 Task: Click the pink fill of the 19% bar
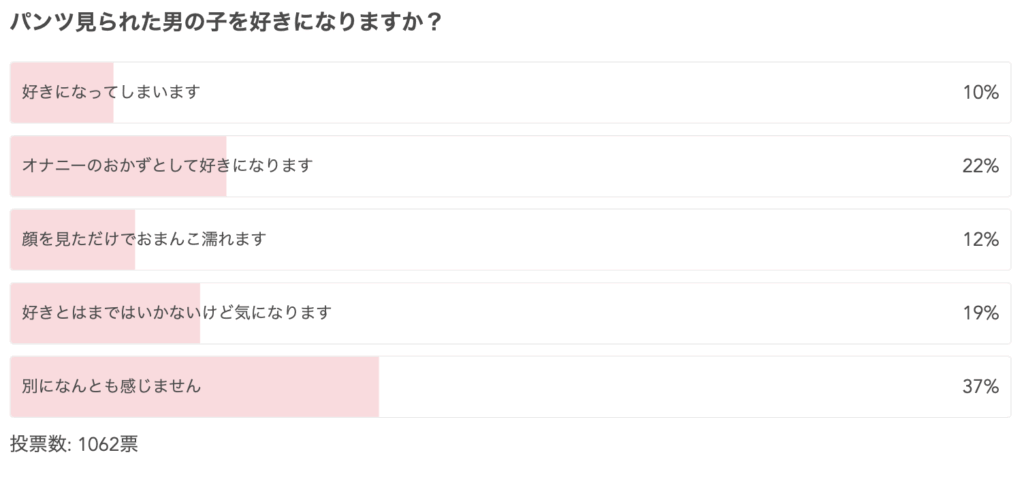(x=105, y=313)
